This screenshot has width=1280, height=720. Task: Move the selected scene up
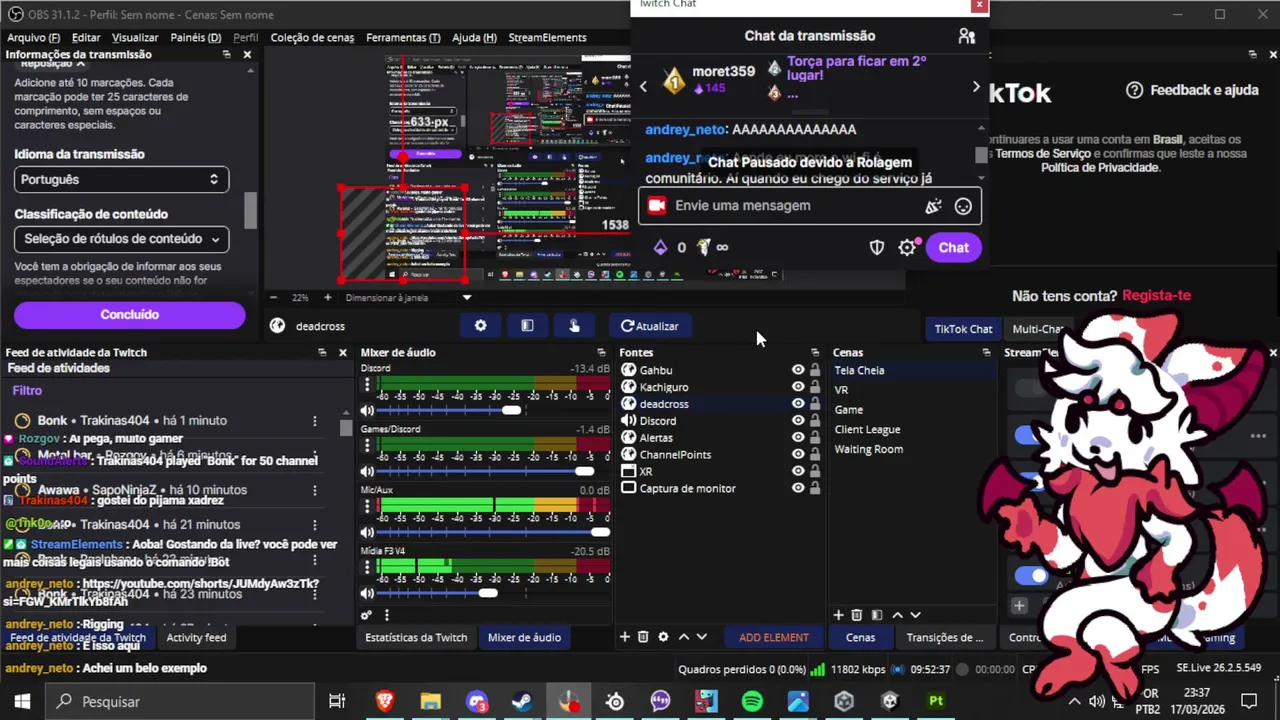[x=897, y=615]
